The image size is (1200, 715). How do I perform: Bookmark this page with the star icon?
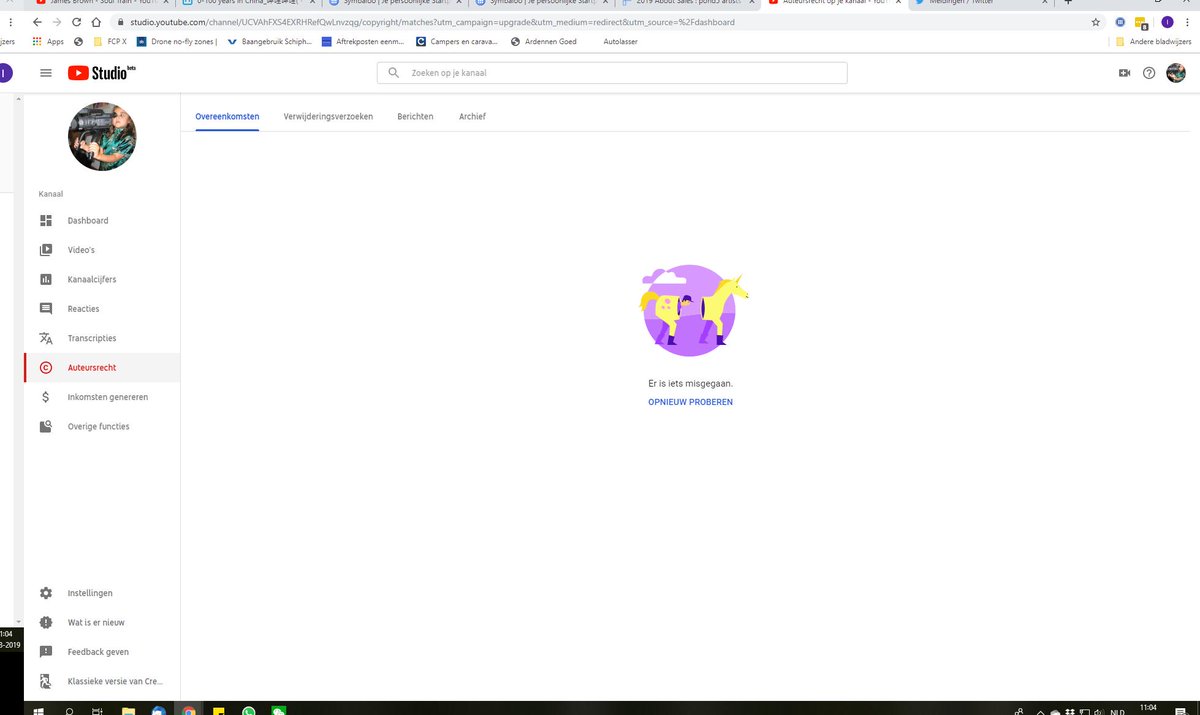click(1096, 22)
